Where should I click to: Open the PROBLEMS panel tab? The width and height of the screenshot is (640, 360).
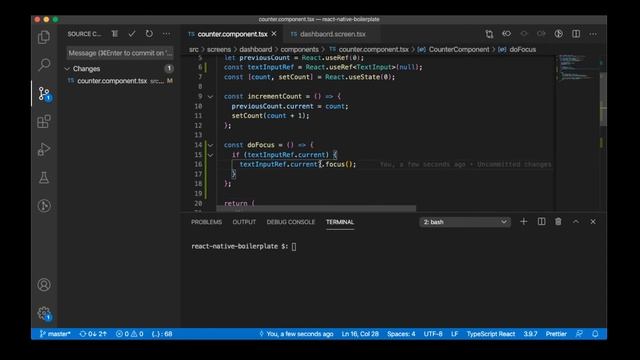[x=207, y=222]
